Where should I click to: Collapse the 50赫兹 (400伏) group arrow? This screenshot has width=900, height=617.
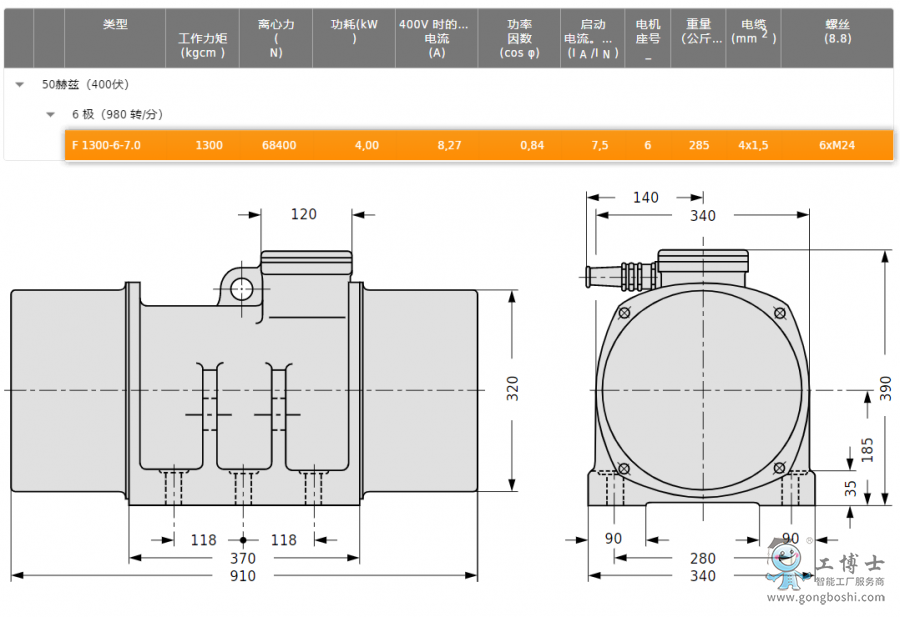pos(20,85)
